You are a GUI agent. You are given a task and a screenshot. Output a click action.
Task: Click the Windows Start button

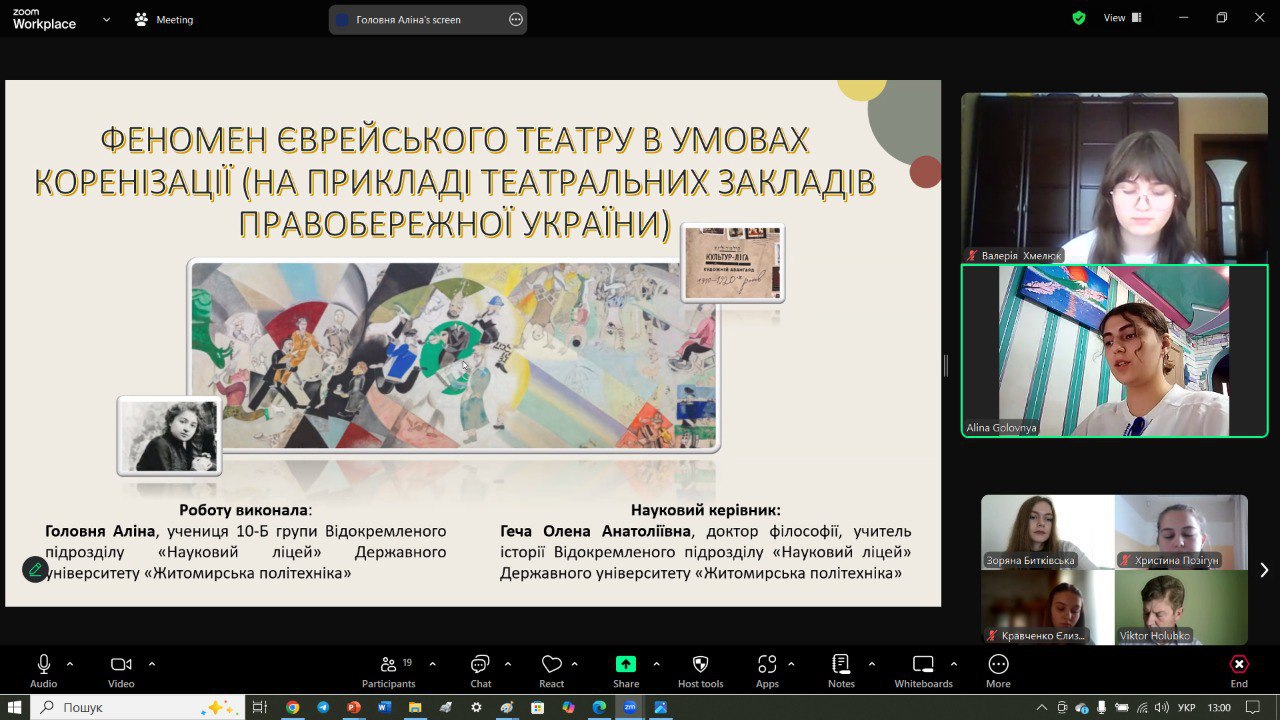15,707
